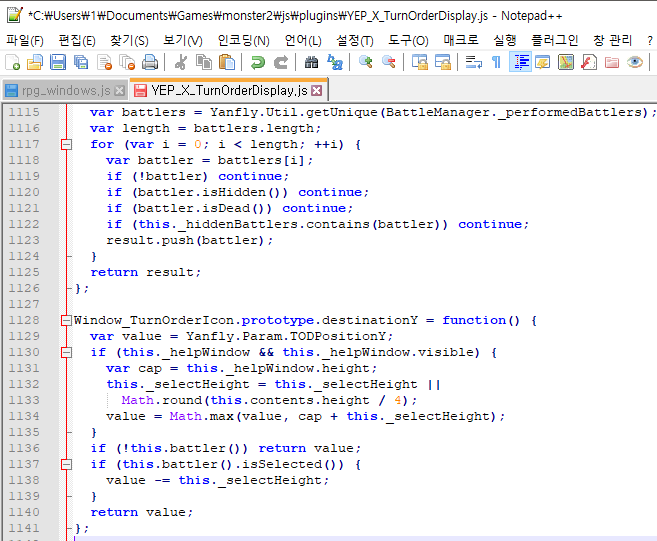Click line number 1115 in margin

point(24,112)
